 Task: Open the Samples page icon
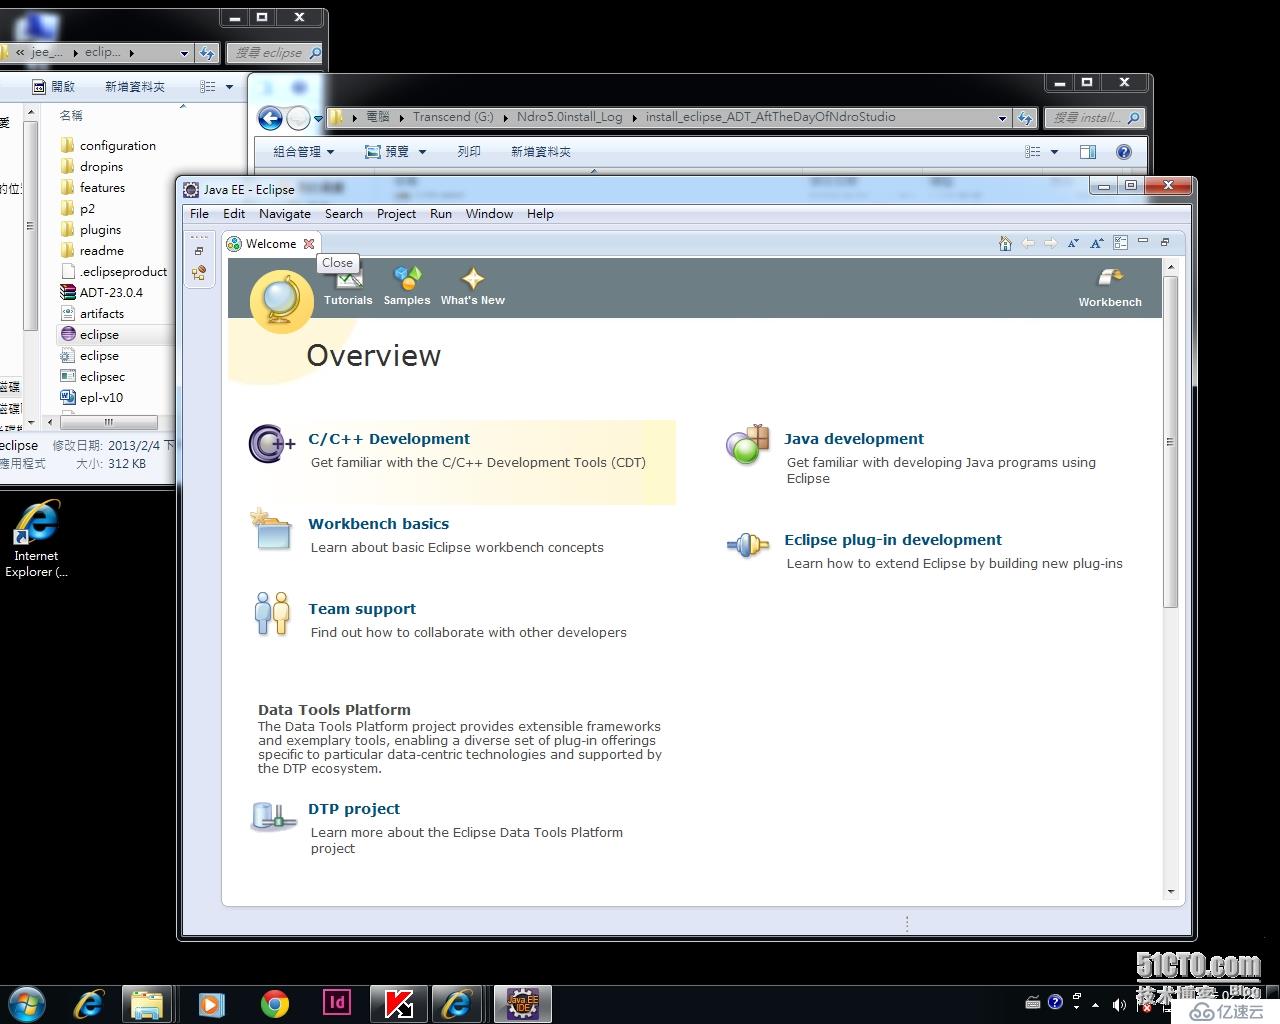click(x=407, y=278)
